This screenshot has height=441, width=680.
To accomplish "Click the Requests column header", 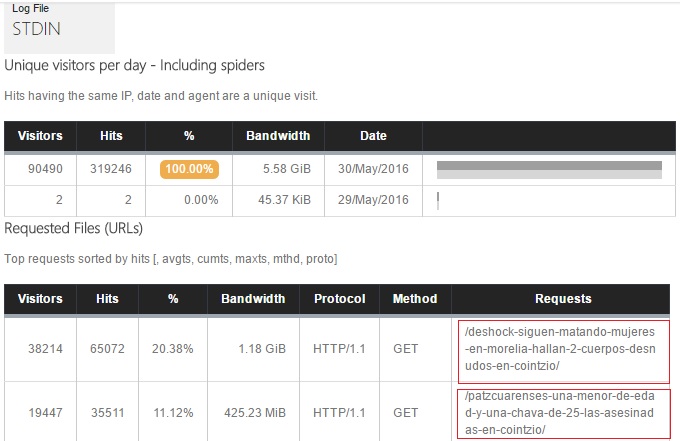I will (x=562, y=299).
